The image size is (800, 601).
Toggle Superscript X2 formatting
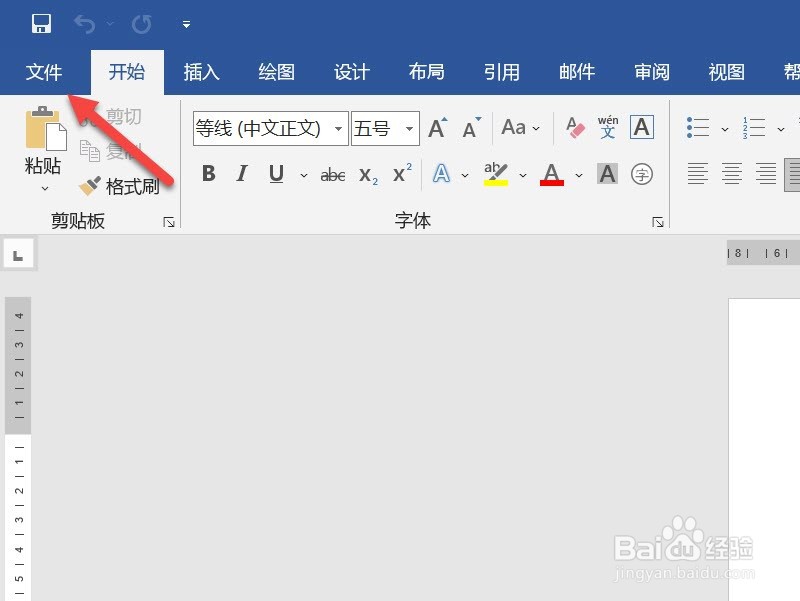click(x=402, y=173)
